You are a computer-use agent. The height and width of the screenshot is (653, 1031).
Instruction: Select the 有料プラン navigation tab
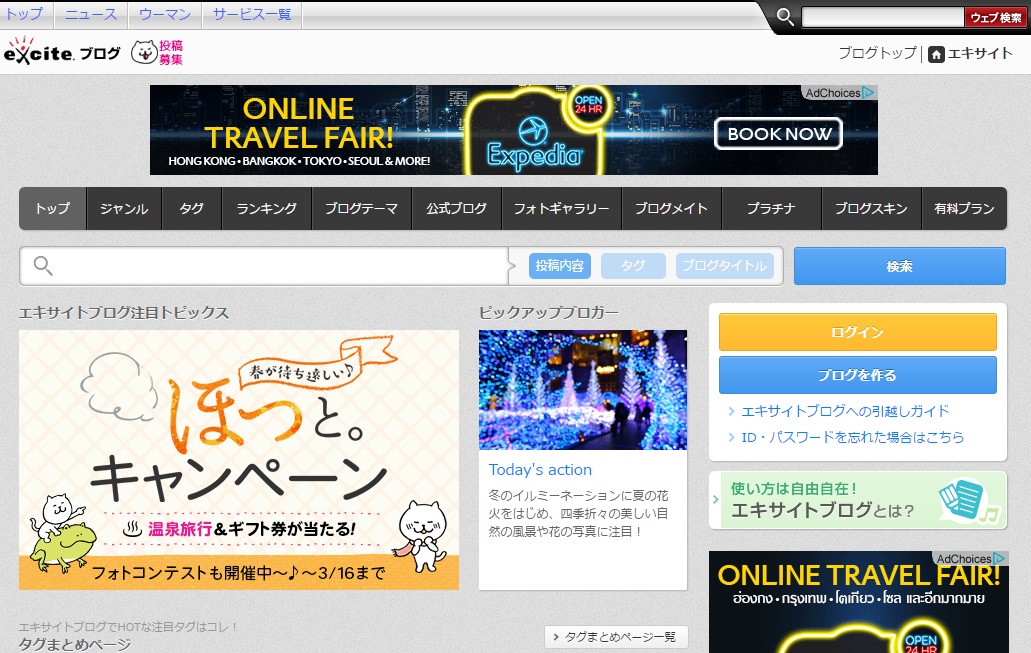[x=964, y=208]
